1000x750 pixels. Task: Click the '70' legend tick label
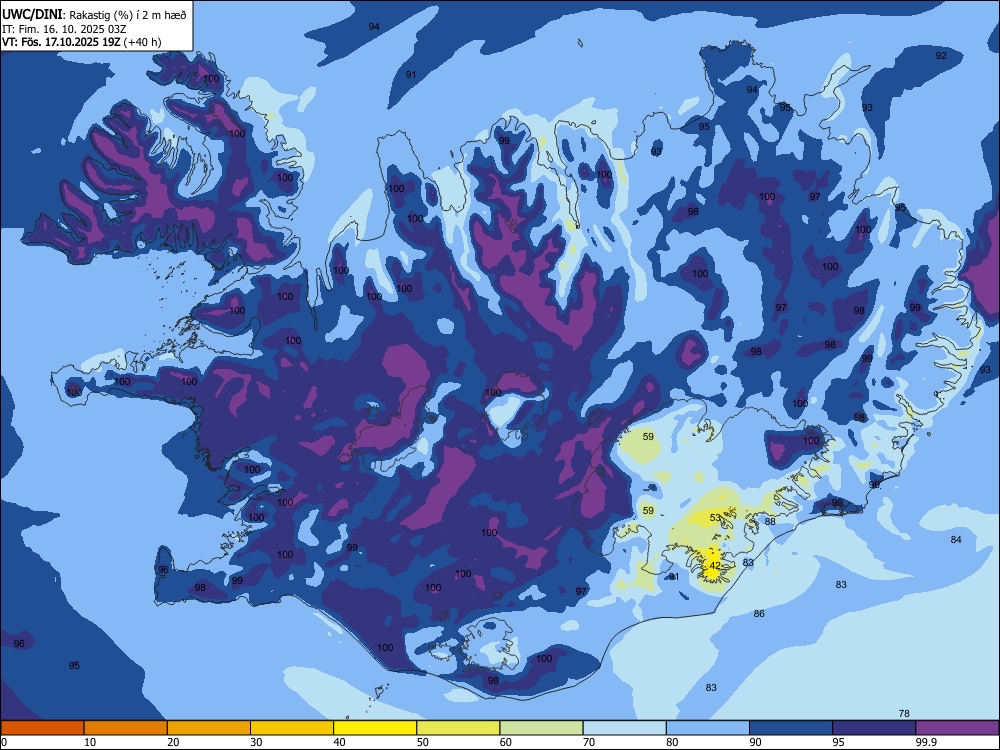(x=589, y=742)
